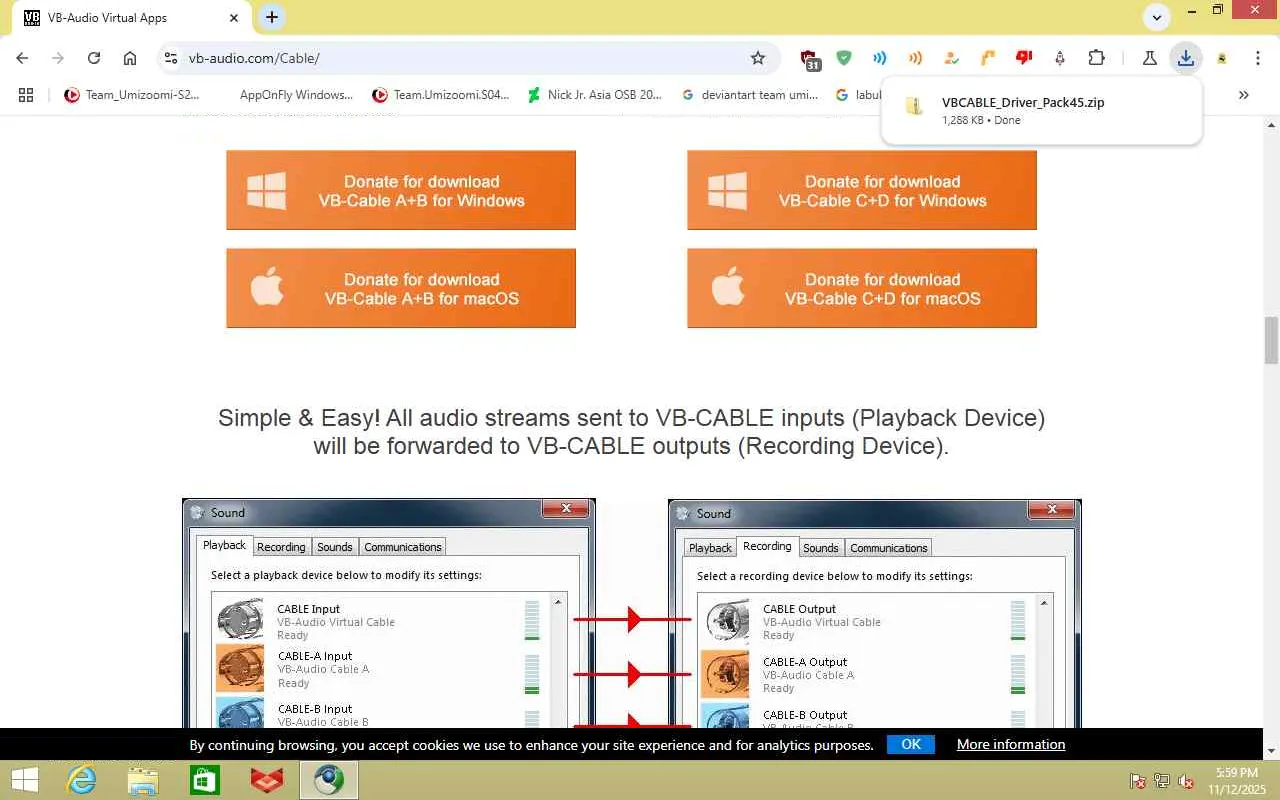The image size is (1280, 800).
Task: Open the clock showing 5:59 PM
Action: 1237,781
